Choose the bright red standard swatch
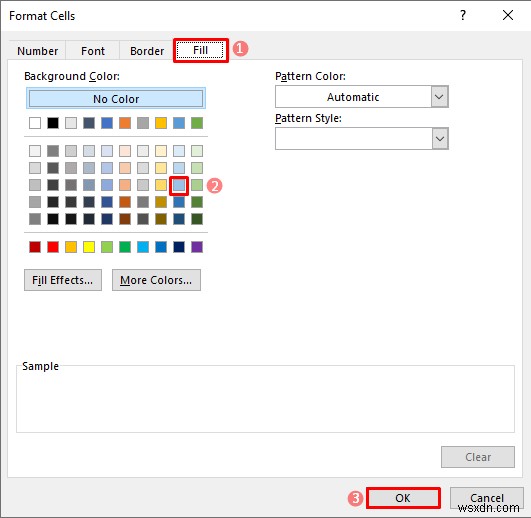Screen dimensions: 531x518 click(x=53, y=247)
